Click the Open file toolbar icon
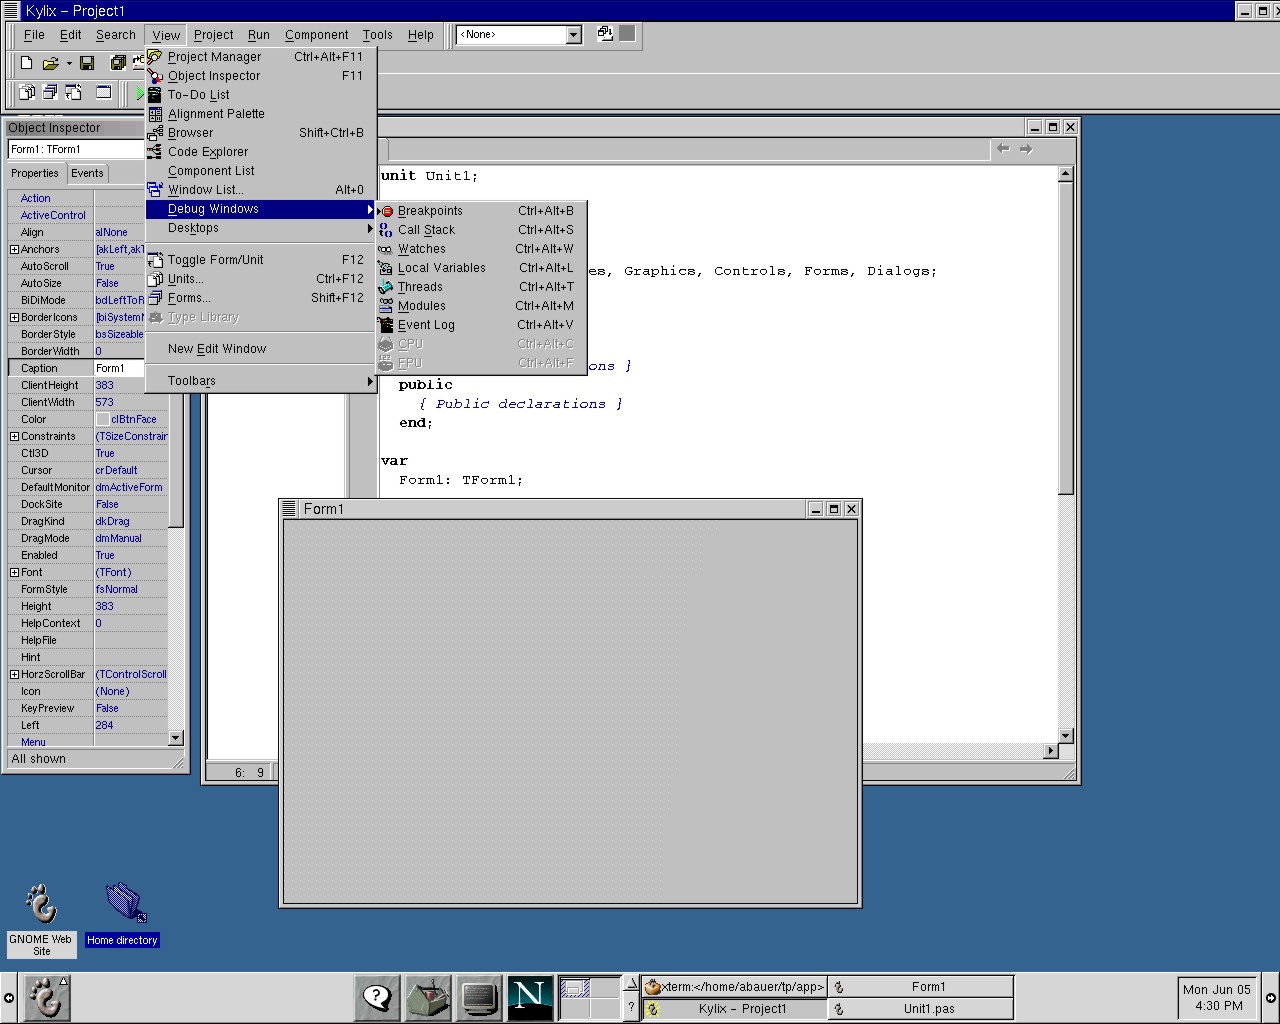 tap(50, 63)
